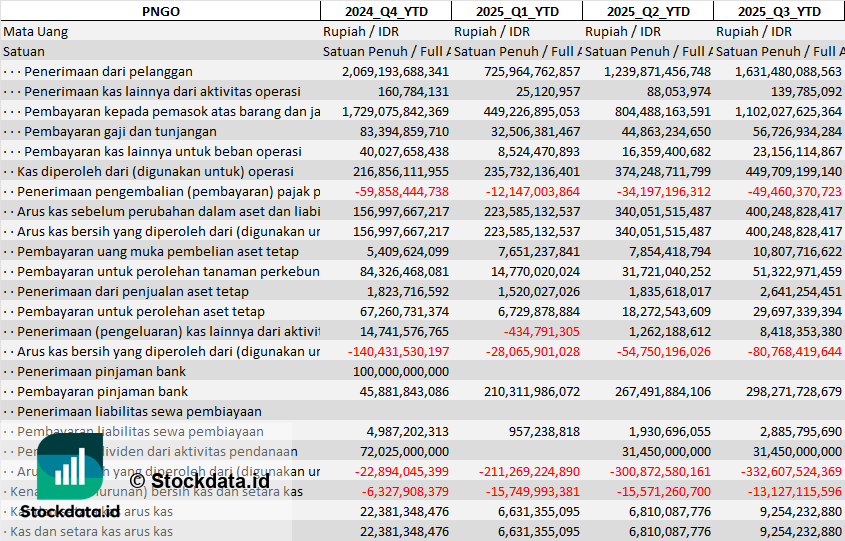Select the Mata Uang row label

click(36, 31)
